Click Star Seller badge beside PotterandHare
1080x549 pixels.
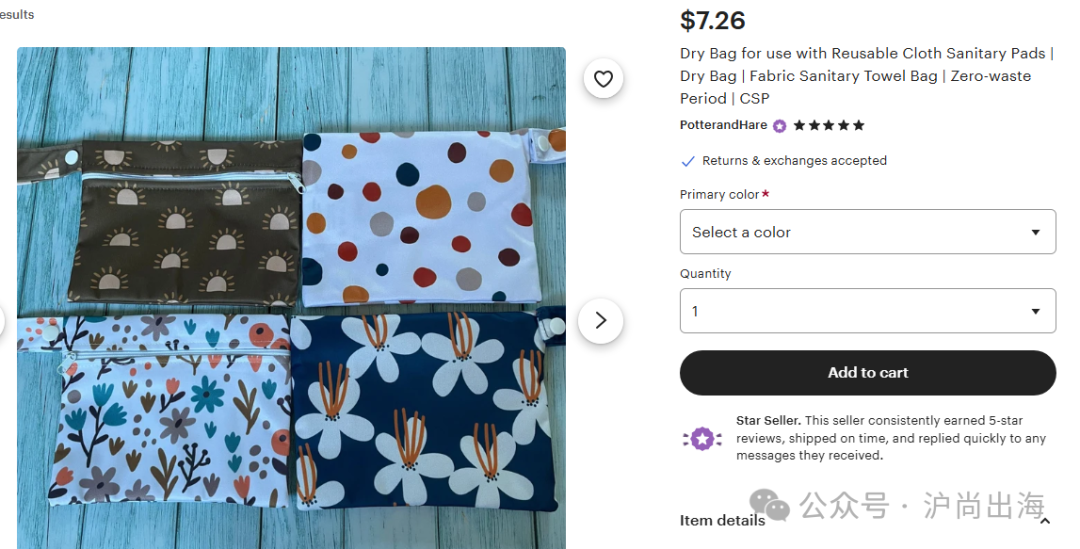click(779, 126)
